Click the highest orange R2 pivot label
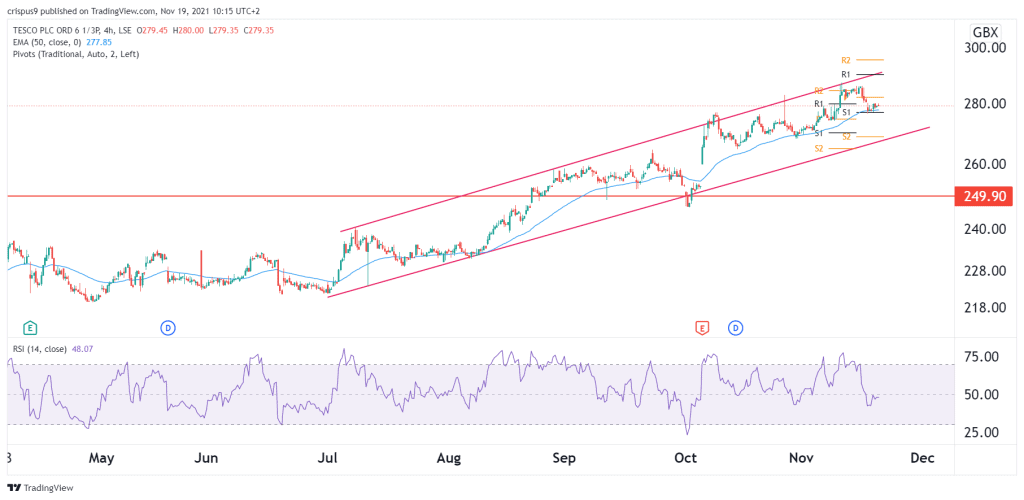Viewport: 1024px width, 500px height. [x=846, y=59]
